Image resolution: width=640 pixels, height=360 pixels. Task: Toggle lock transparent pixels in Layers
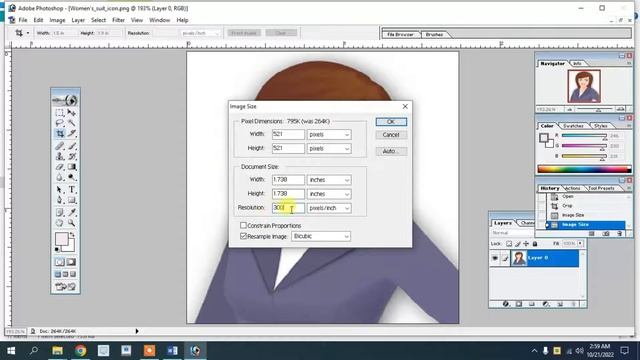[509, 244]
